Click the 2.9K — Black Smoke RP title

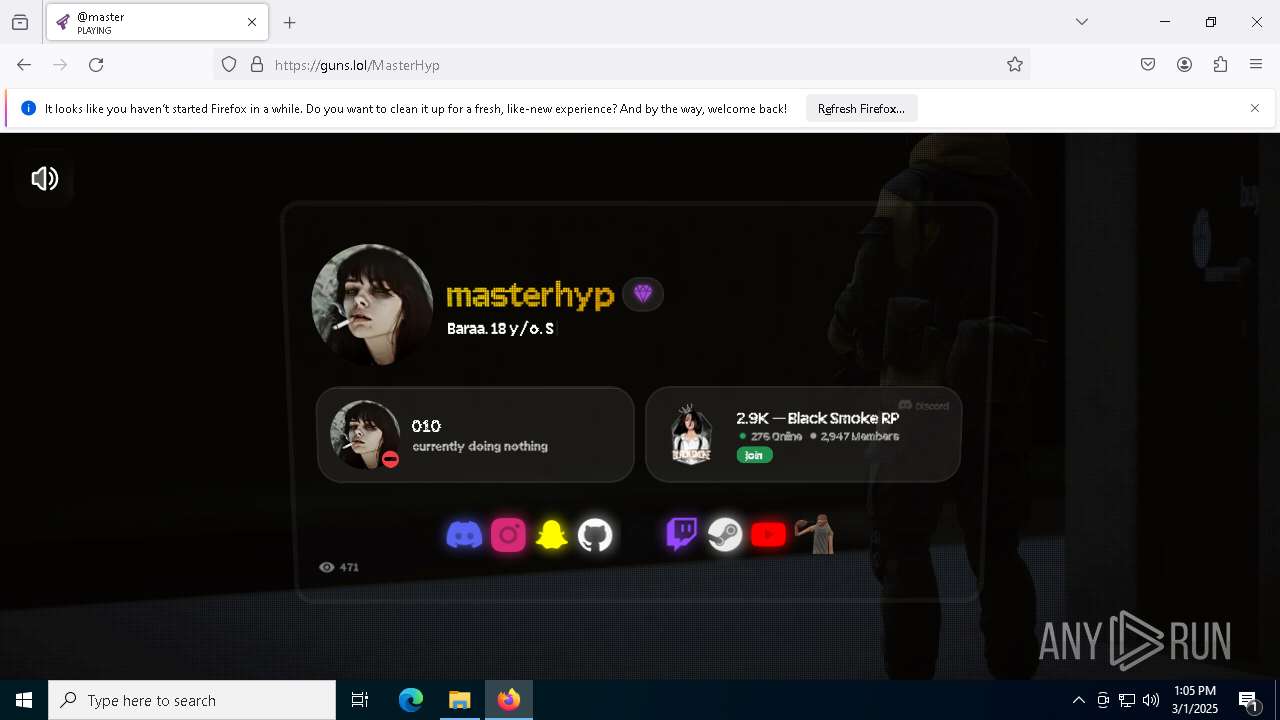click(817, 418)
